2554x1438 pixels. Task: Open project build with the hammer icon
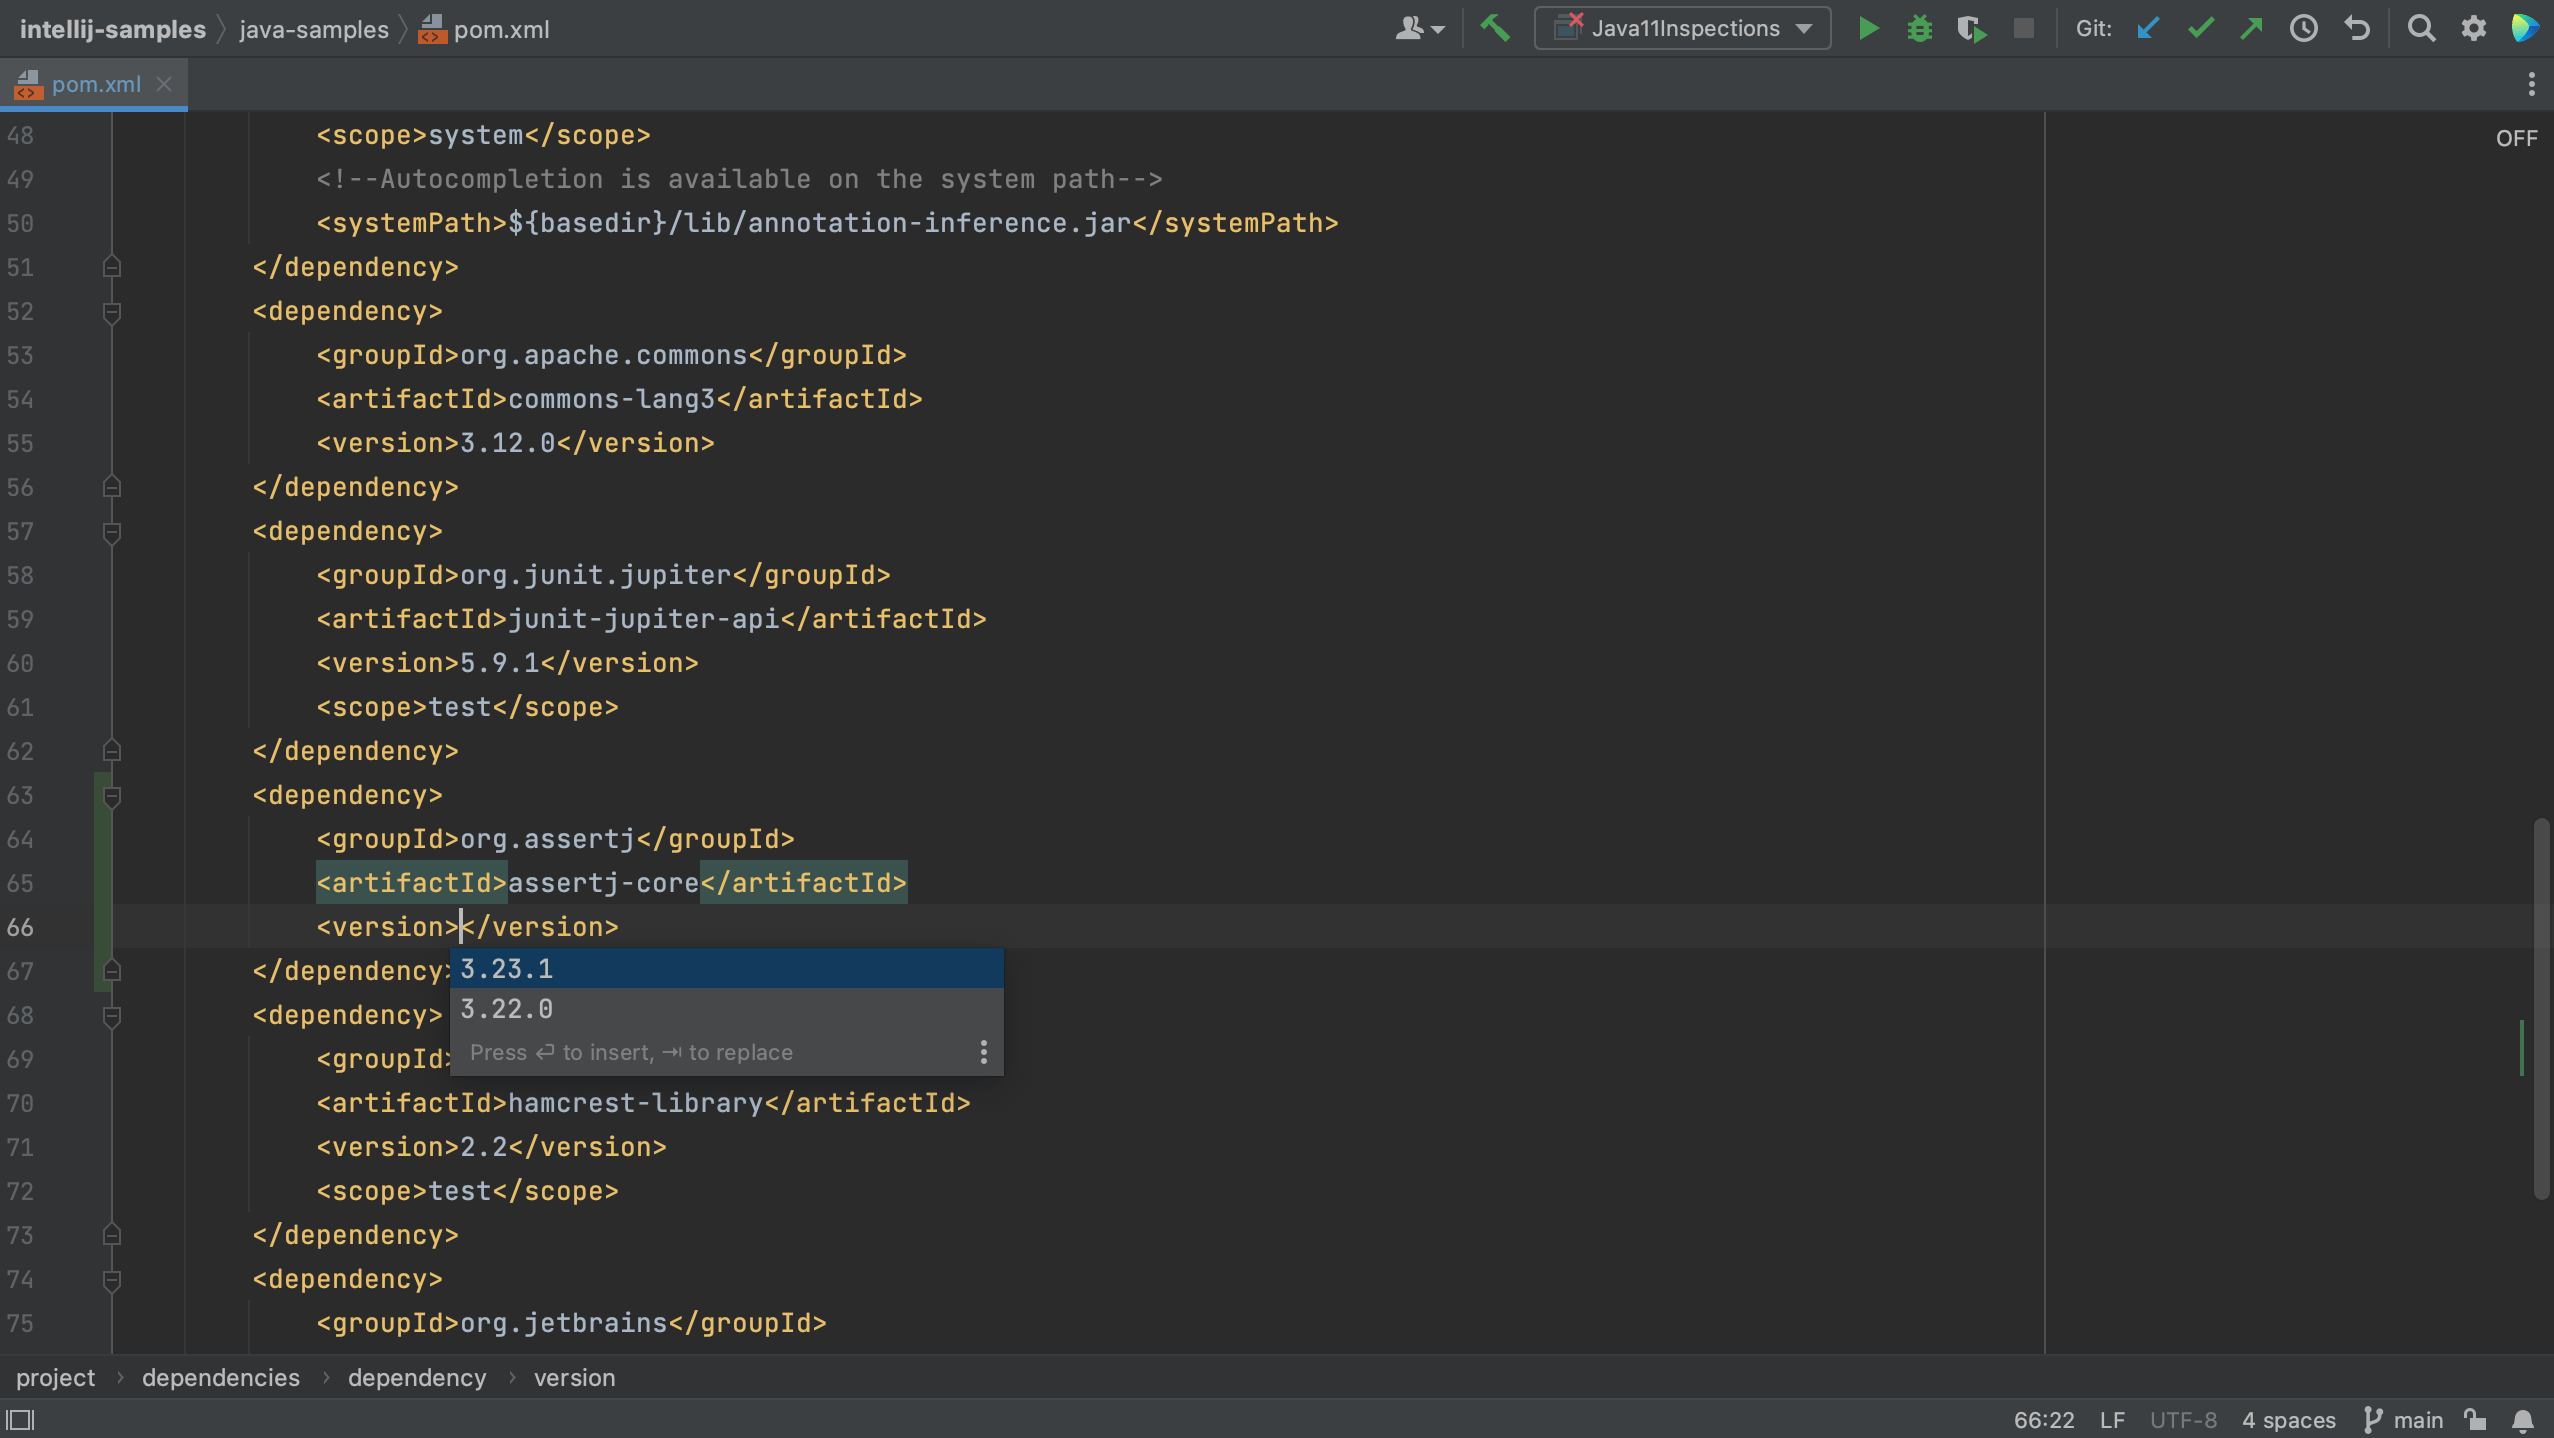[x=1496, y=28]
